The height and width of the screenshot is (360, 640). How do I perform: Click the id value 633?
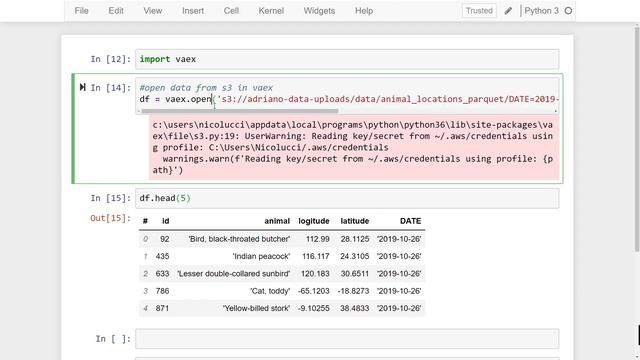(162, 274)
